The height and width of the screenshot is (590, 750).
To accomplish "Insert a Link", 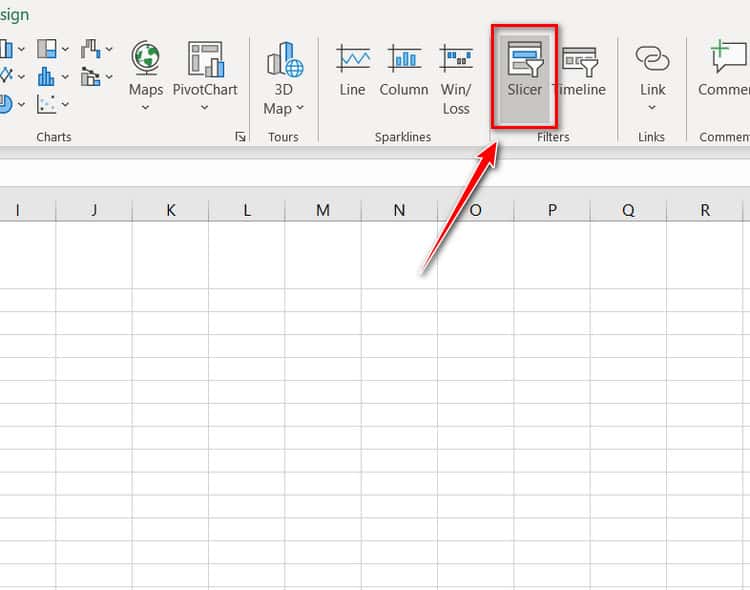I will (x=652, y=70).
